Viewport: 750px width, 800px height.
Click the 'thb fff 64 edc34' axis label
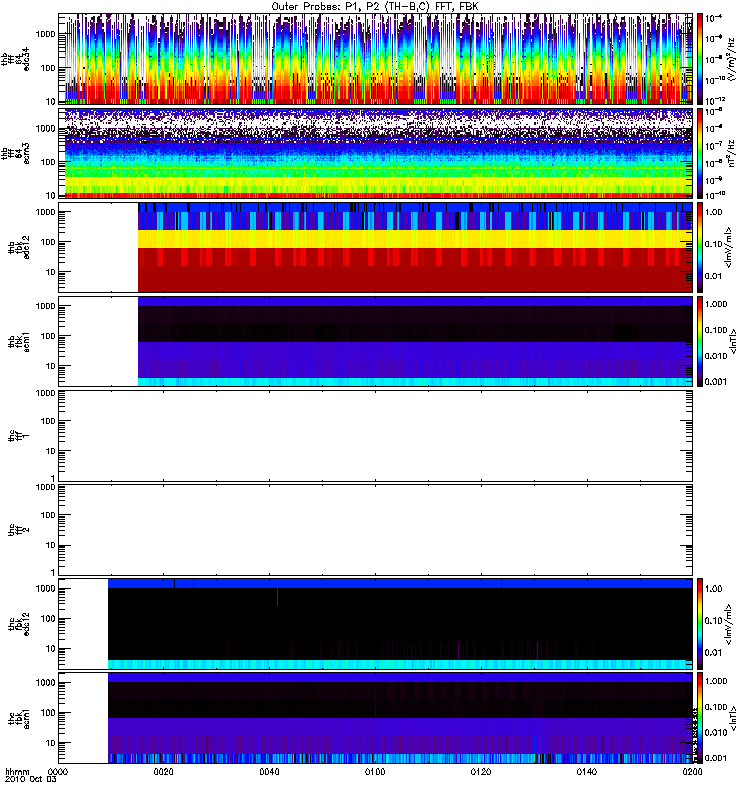tap(15, 59)
